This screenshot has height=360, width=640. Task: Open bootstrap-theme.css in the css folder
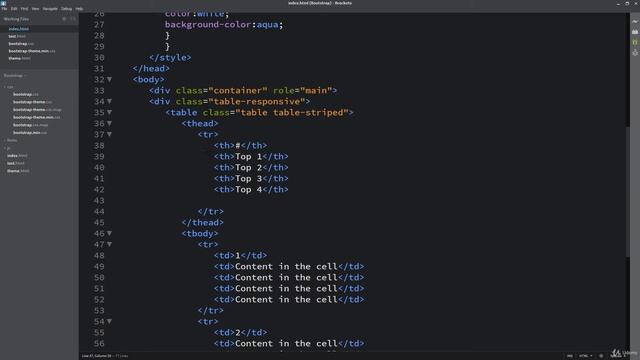(33, 102)
